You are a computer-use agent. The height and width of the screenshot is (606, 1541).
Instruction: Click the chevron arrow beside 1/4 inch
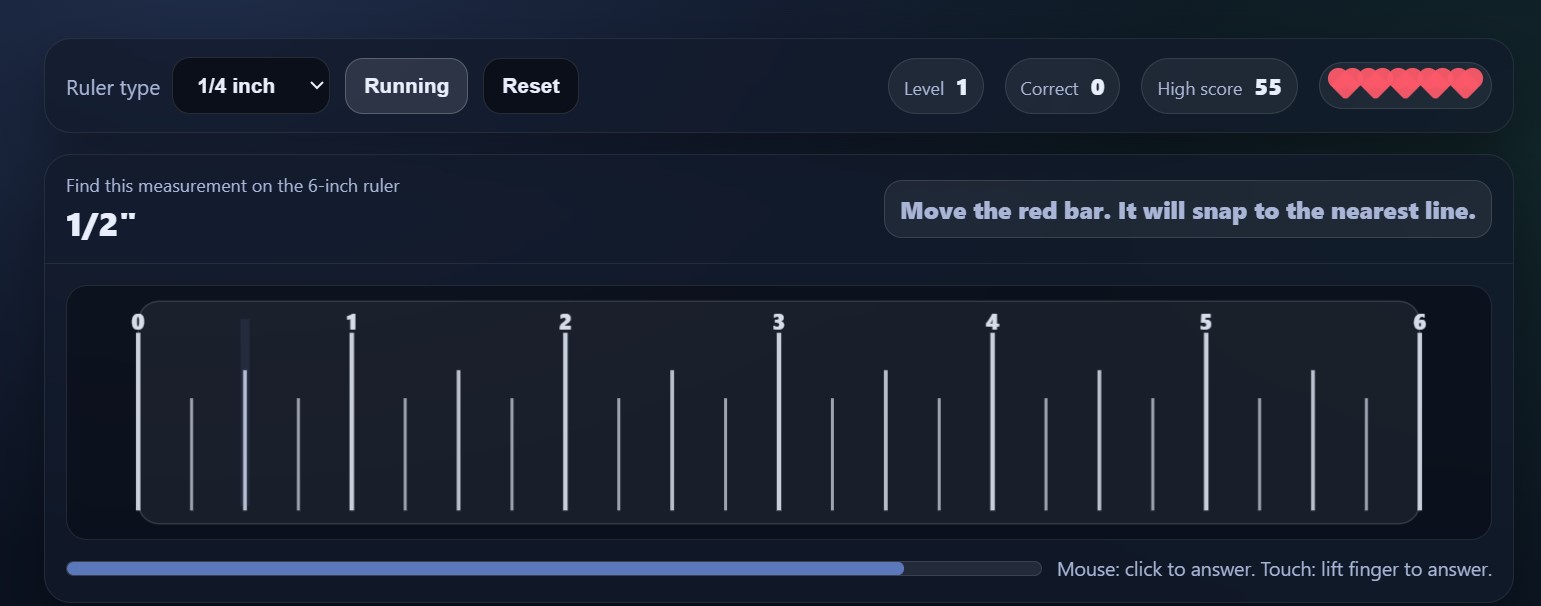tap(316, 86)
